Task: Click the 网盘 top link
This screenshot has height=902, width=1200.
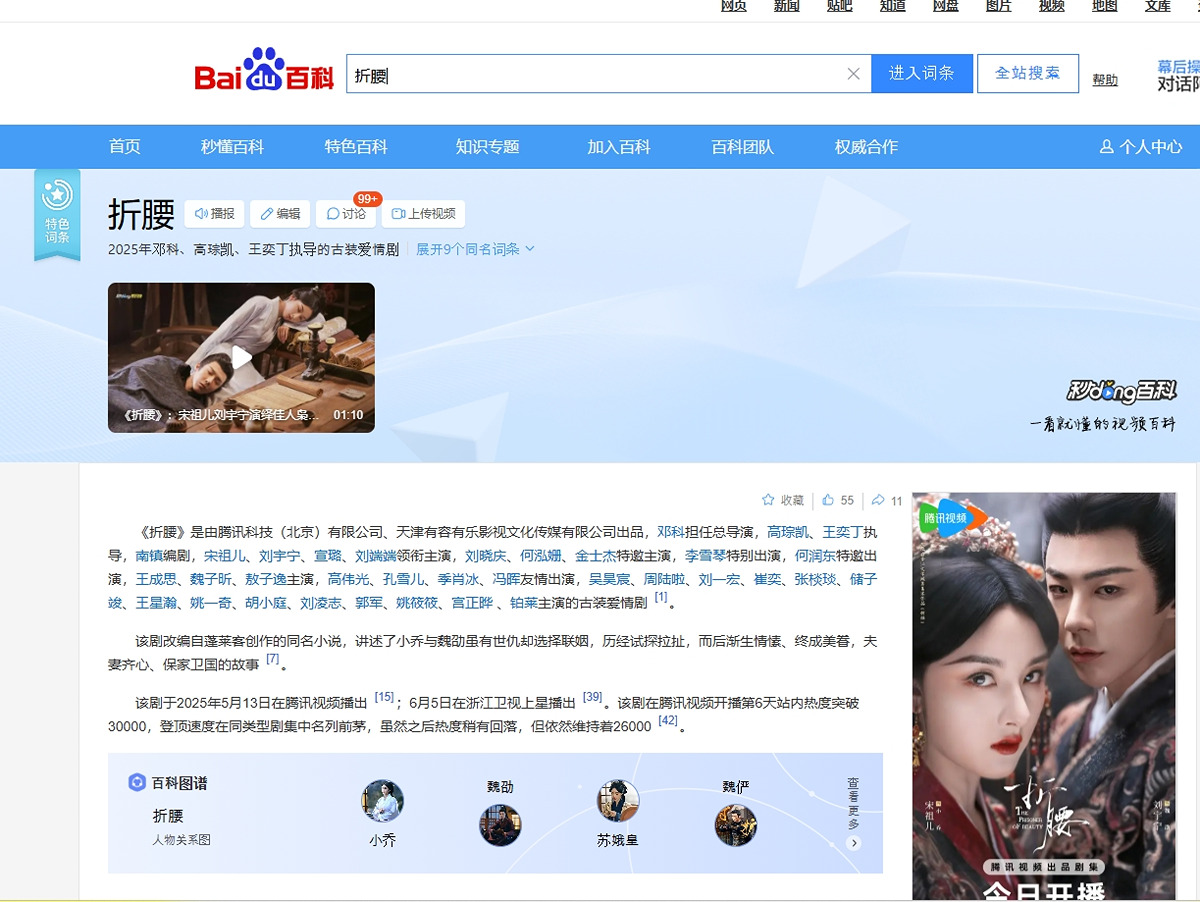Action: (946, 6)
